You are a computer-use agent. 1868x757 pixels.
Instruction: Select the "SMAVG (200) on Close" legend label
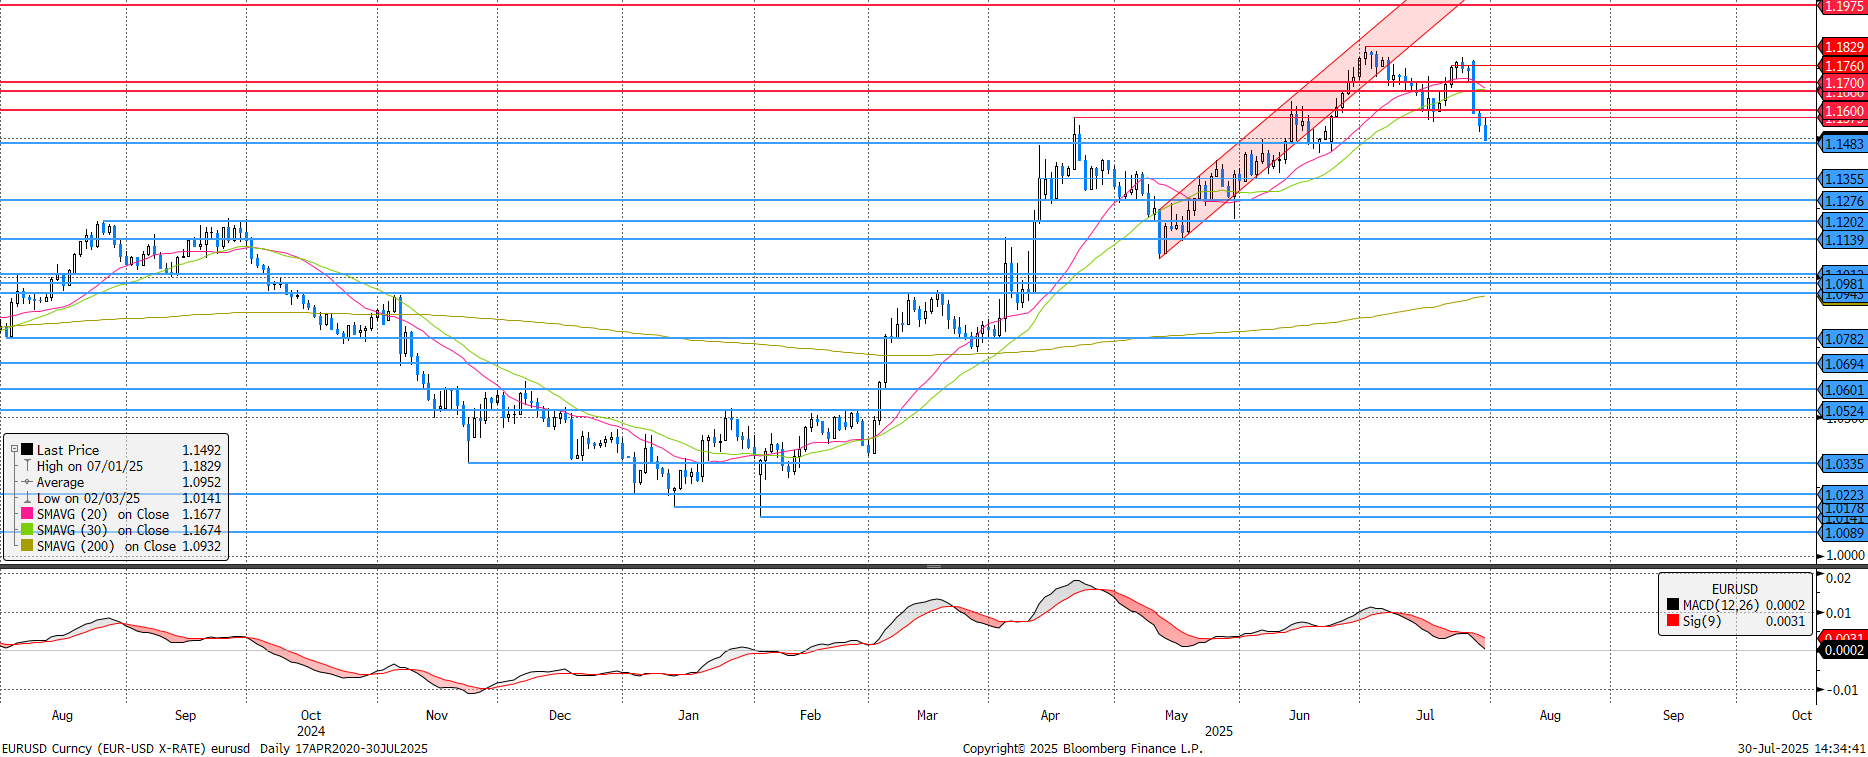(106, 546)
